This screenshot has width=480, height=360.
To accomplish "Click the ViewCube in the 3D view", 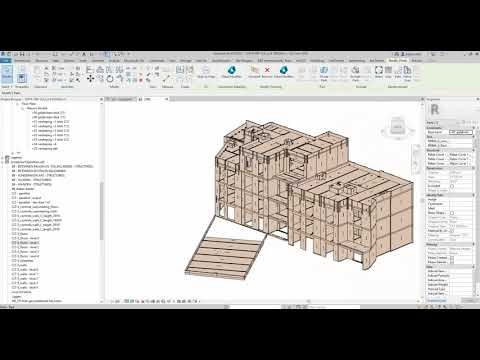I will click(x=397, y=127).
